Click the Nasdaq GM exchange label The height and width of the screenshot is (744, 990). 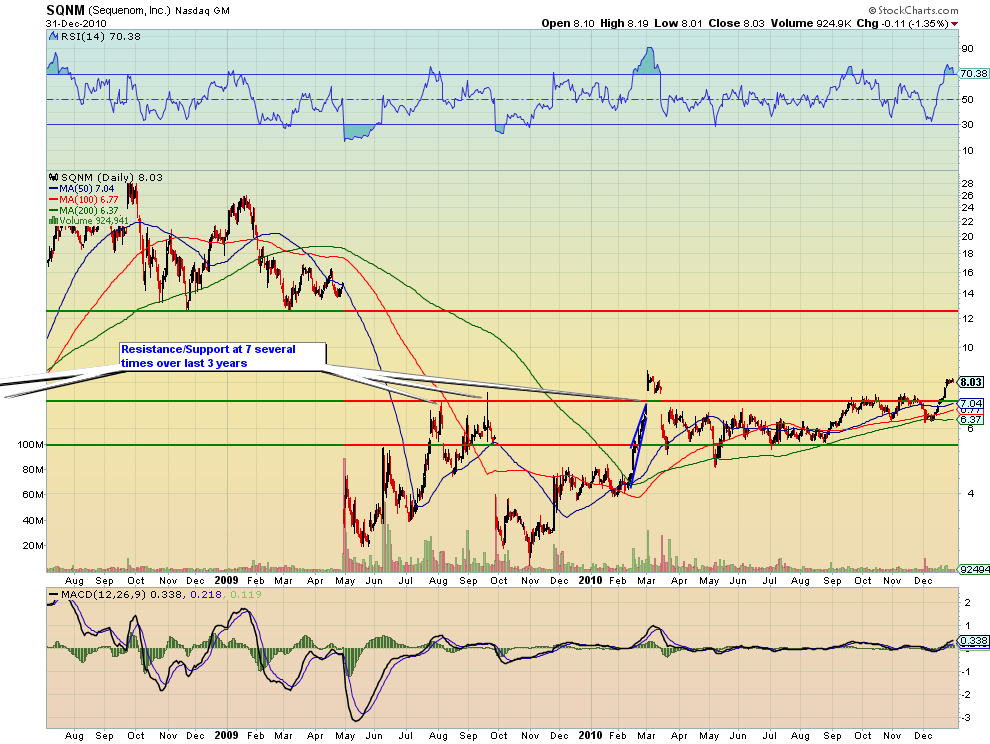[202, 11]
